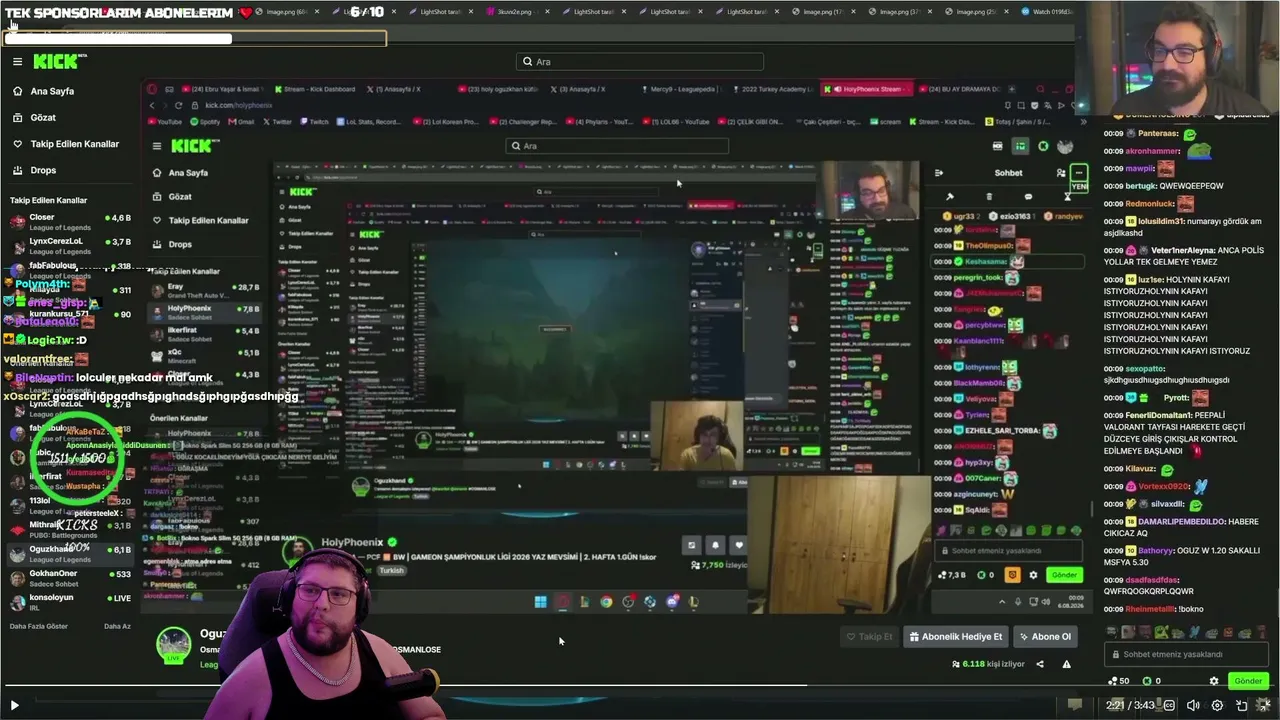Open the YouTube bookmark in inner browser
Image resolution: width=1280 pixels, height=720 pixels.
(166, 122)
